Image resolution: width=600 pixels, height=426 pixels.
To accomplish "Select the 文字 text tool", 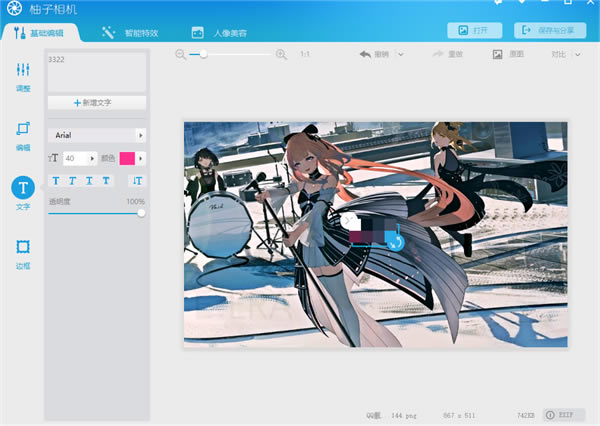I will point(23,193).
